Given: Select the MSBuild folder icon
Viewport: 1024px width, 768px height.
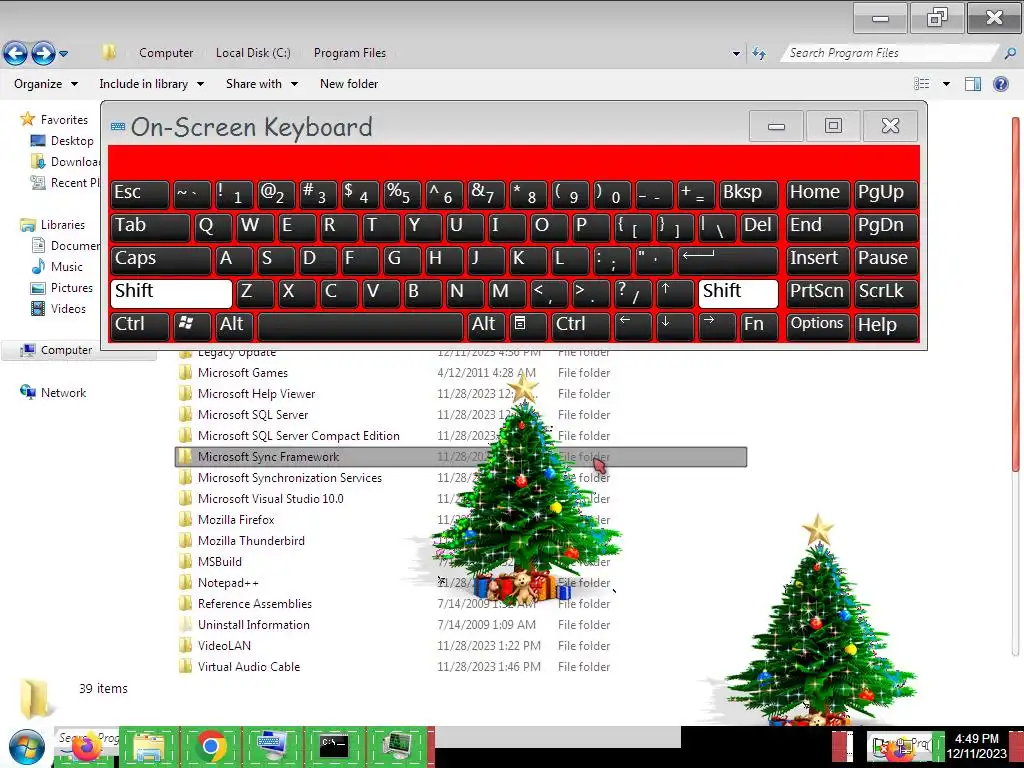Looking at the screenshot, I should click(x=185, y=562).
